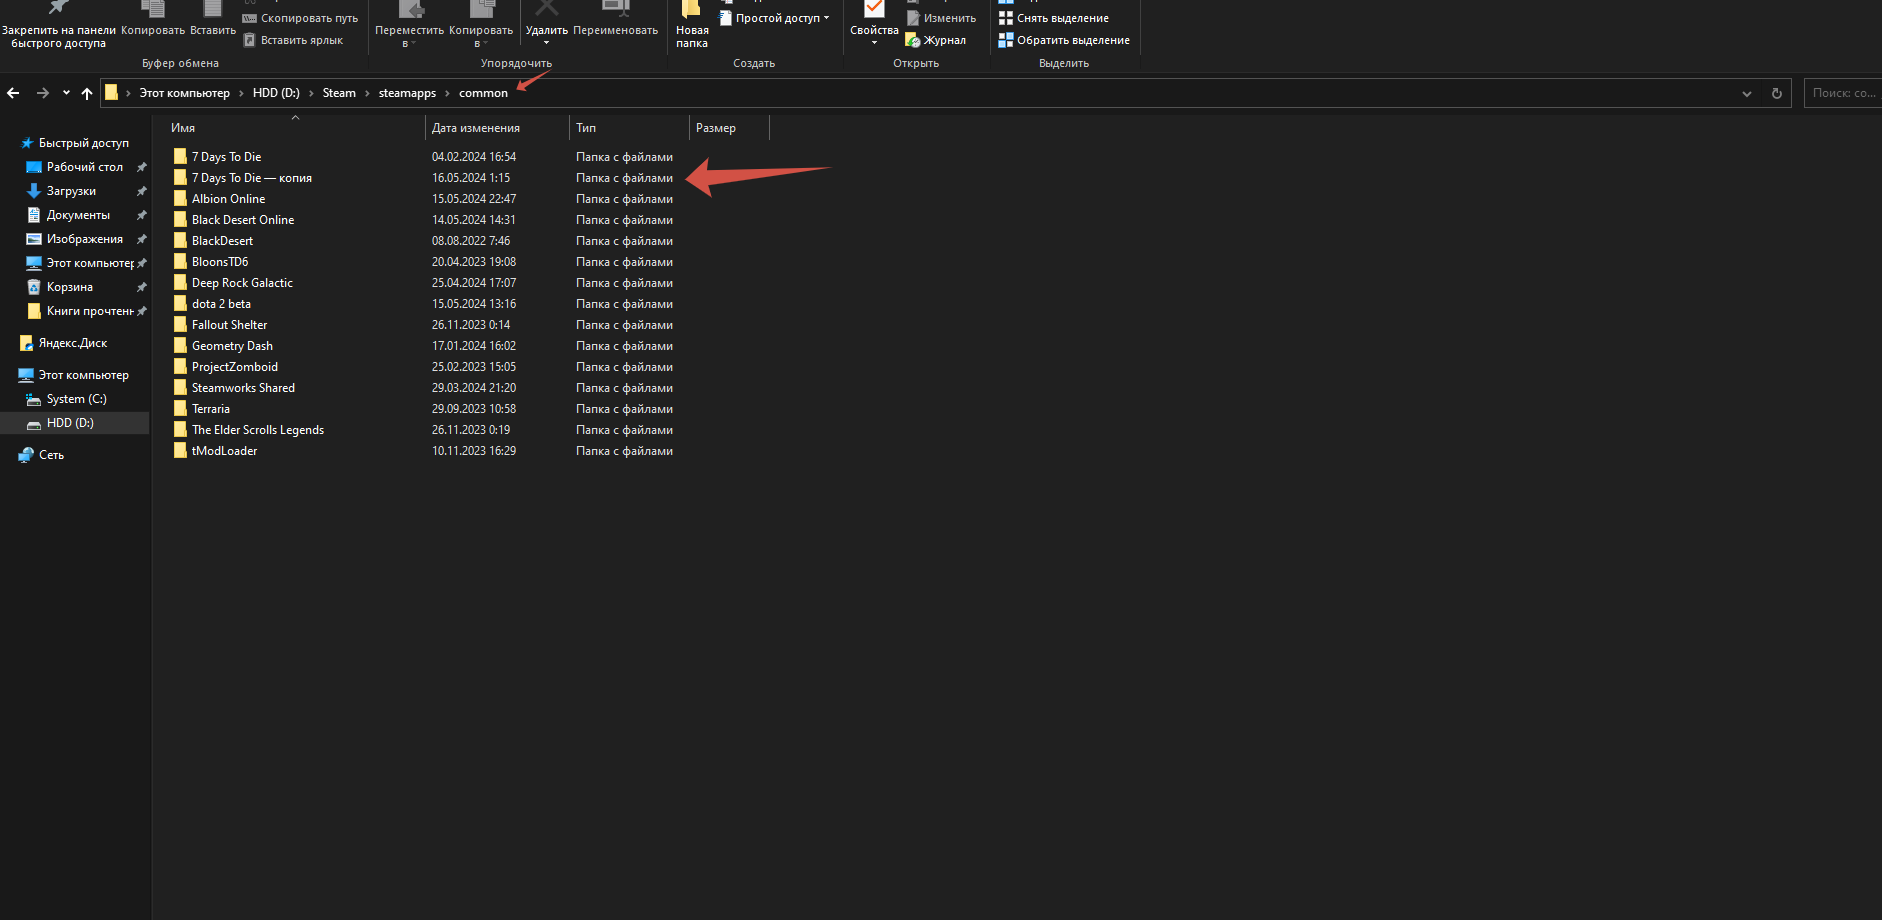Select the Steamworks Shared folder name
The image size is (1882, 920).
(243, 388)
